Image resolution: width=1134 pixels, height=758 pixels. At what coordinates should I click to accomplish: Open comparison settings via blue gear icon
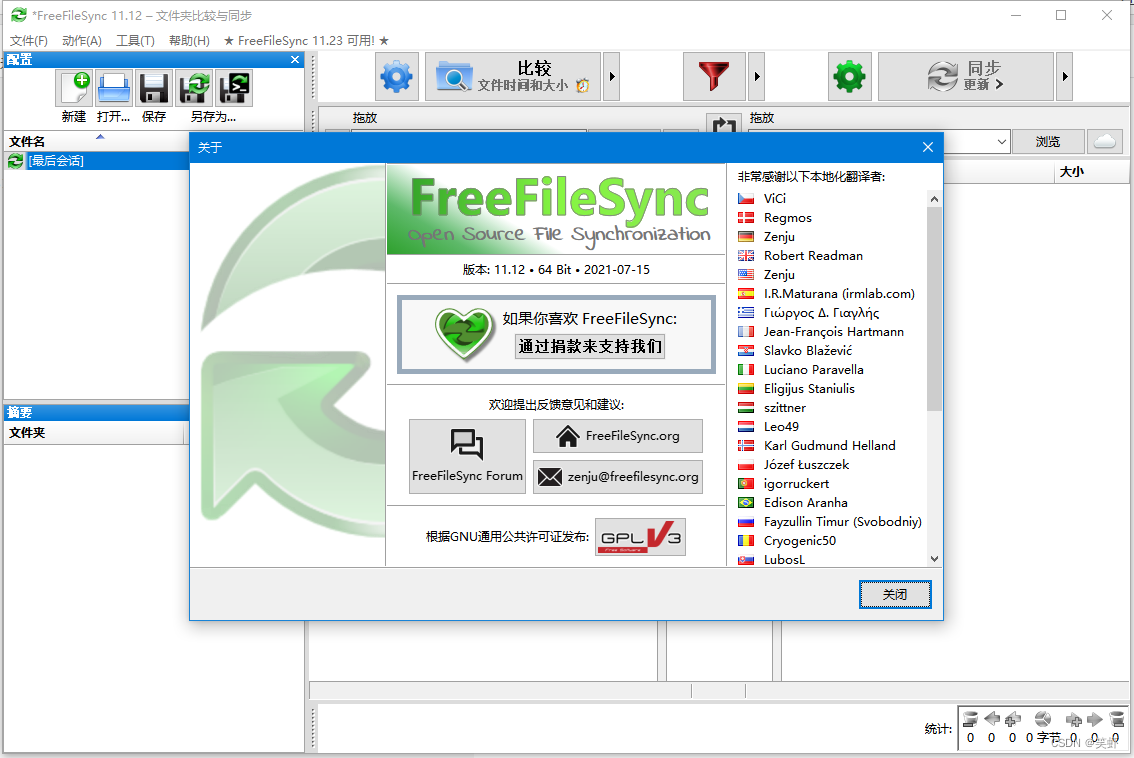(x=396, y=76)
